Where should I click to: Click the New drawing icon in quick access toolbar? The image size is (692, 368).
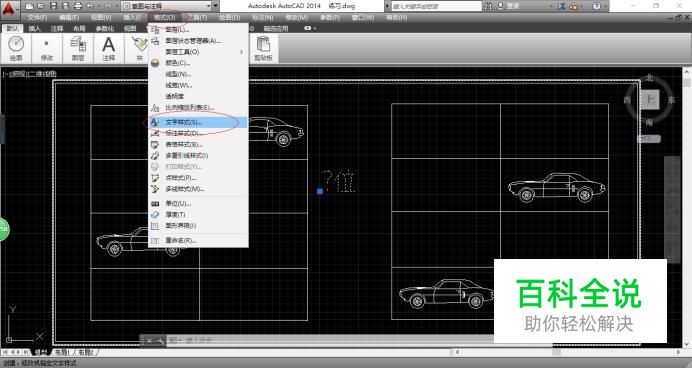pos(30,6)
